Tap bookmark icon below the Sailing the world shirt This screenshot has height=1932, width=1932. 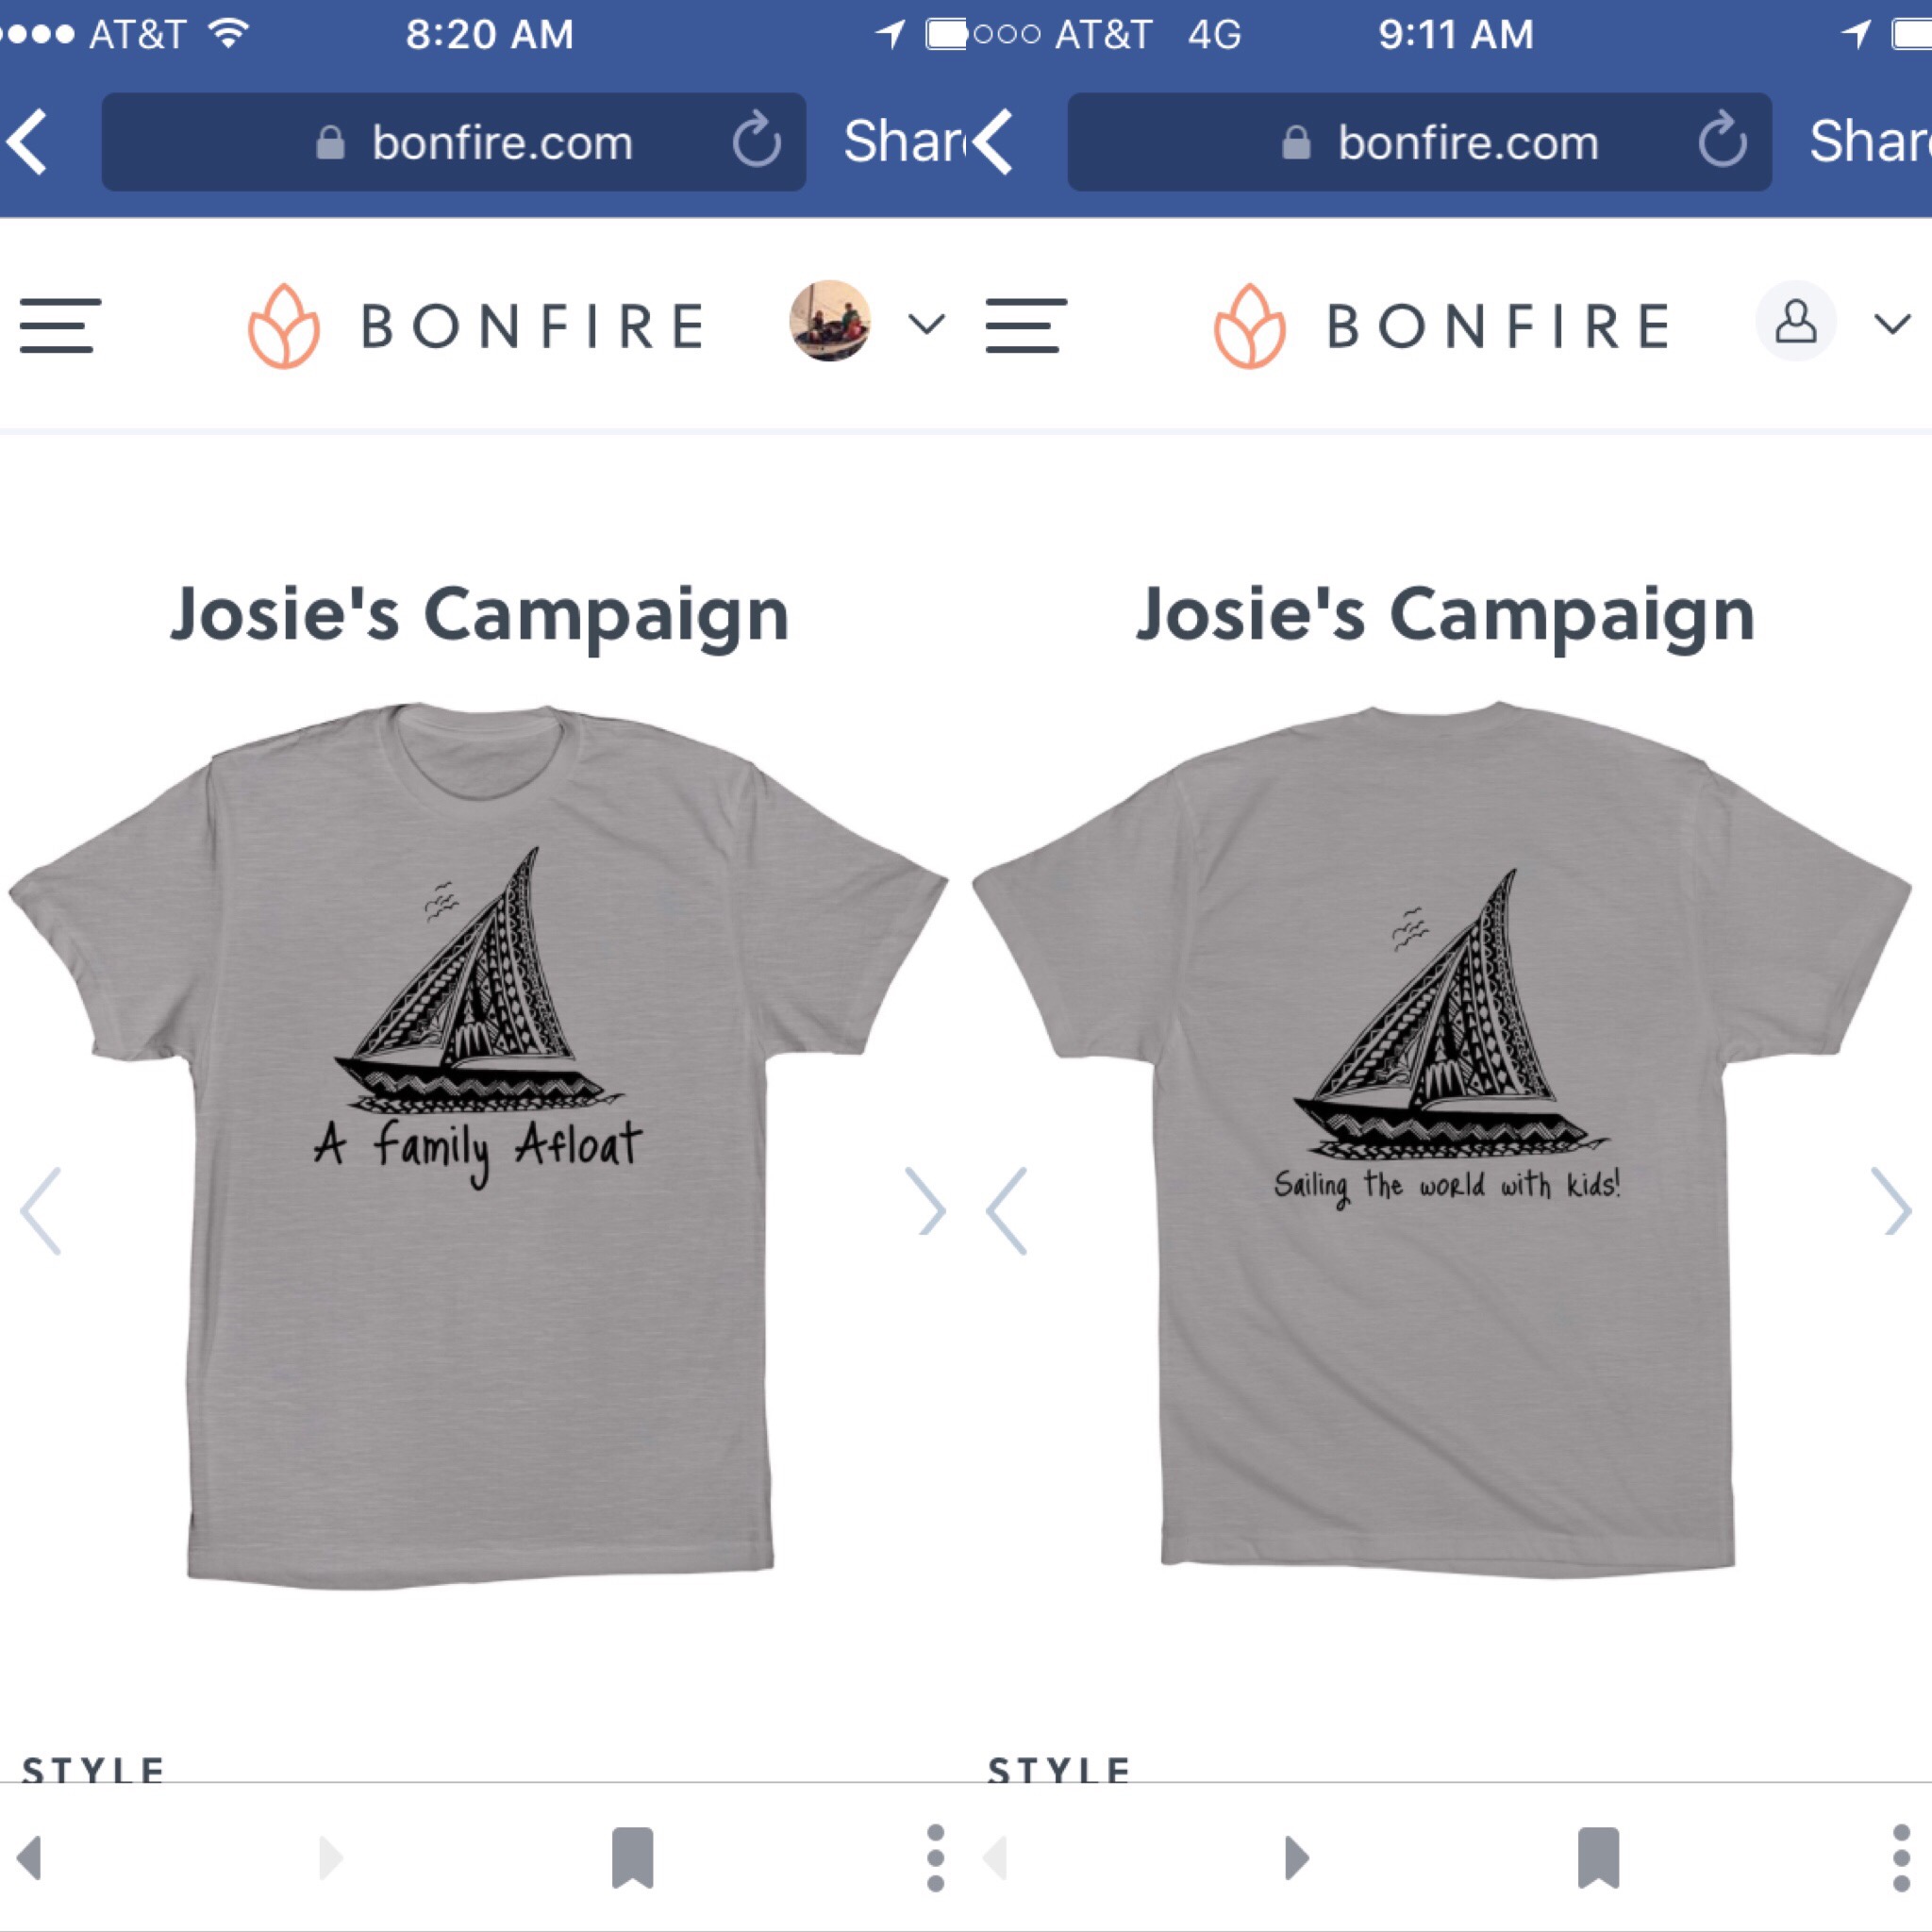[x=1598, y=1858]
